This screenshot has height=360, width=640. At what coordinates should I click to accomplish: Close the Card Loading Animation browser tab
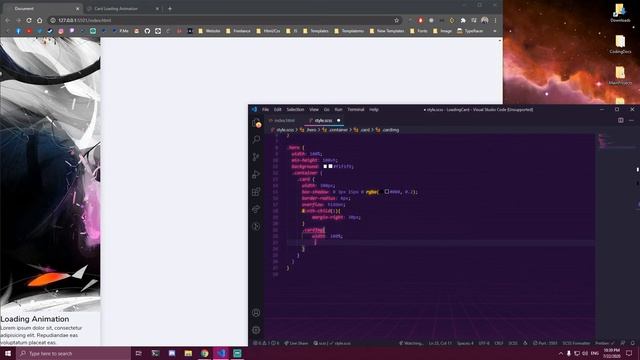157,9
